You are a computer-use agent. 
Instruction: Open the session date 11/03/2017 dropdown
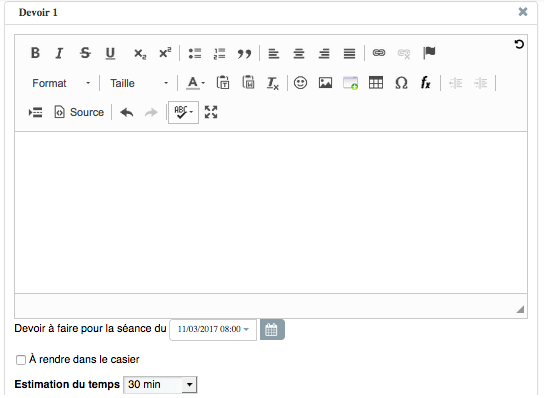coord(213,329)
